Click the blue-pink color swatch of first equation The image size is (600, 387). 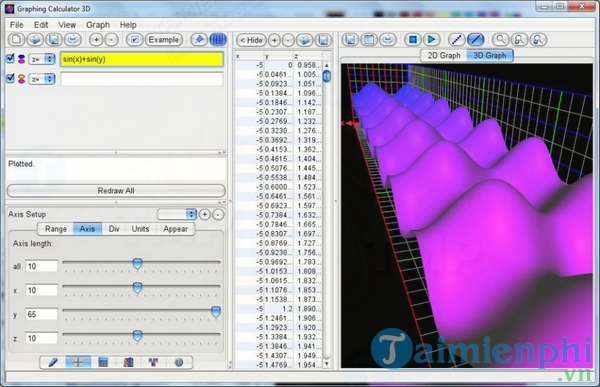tap(21, 59)
